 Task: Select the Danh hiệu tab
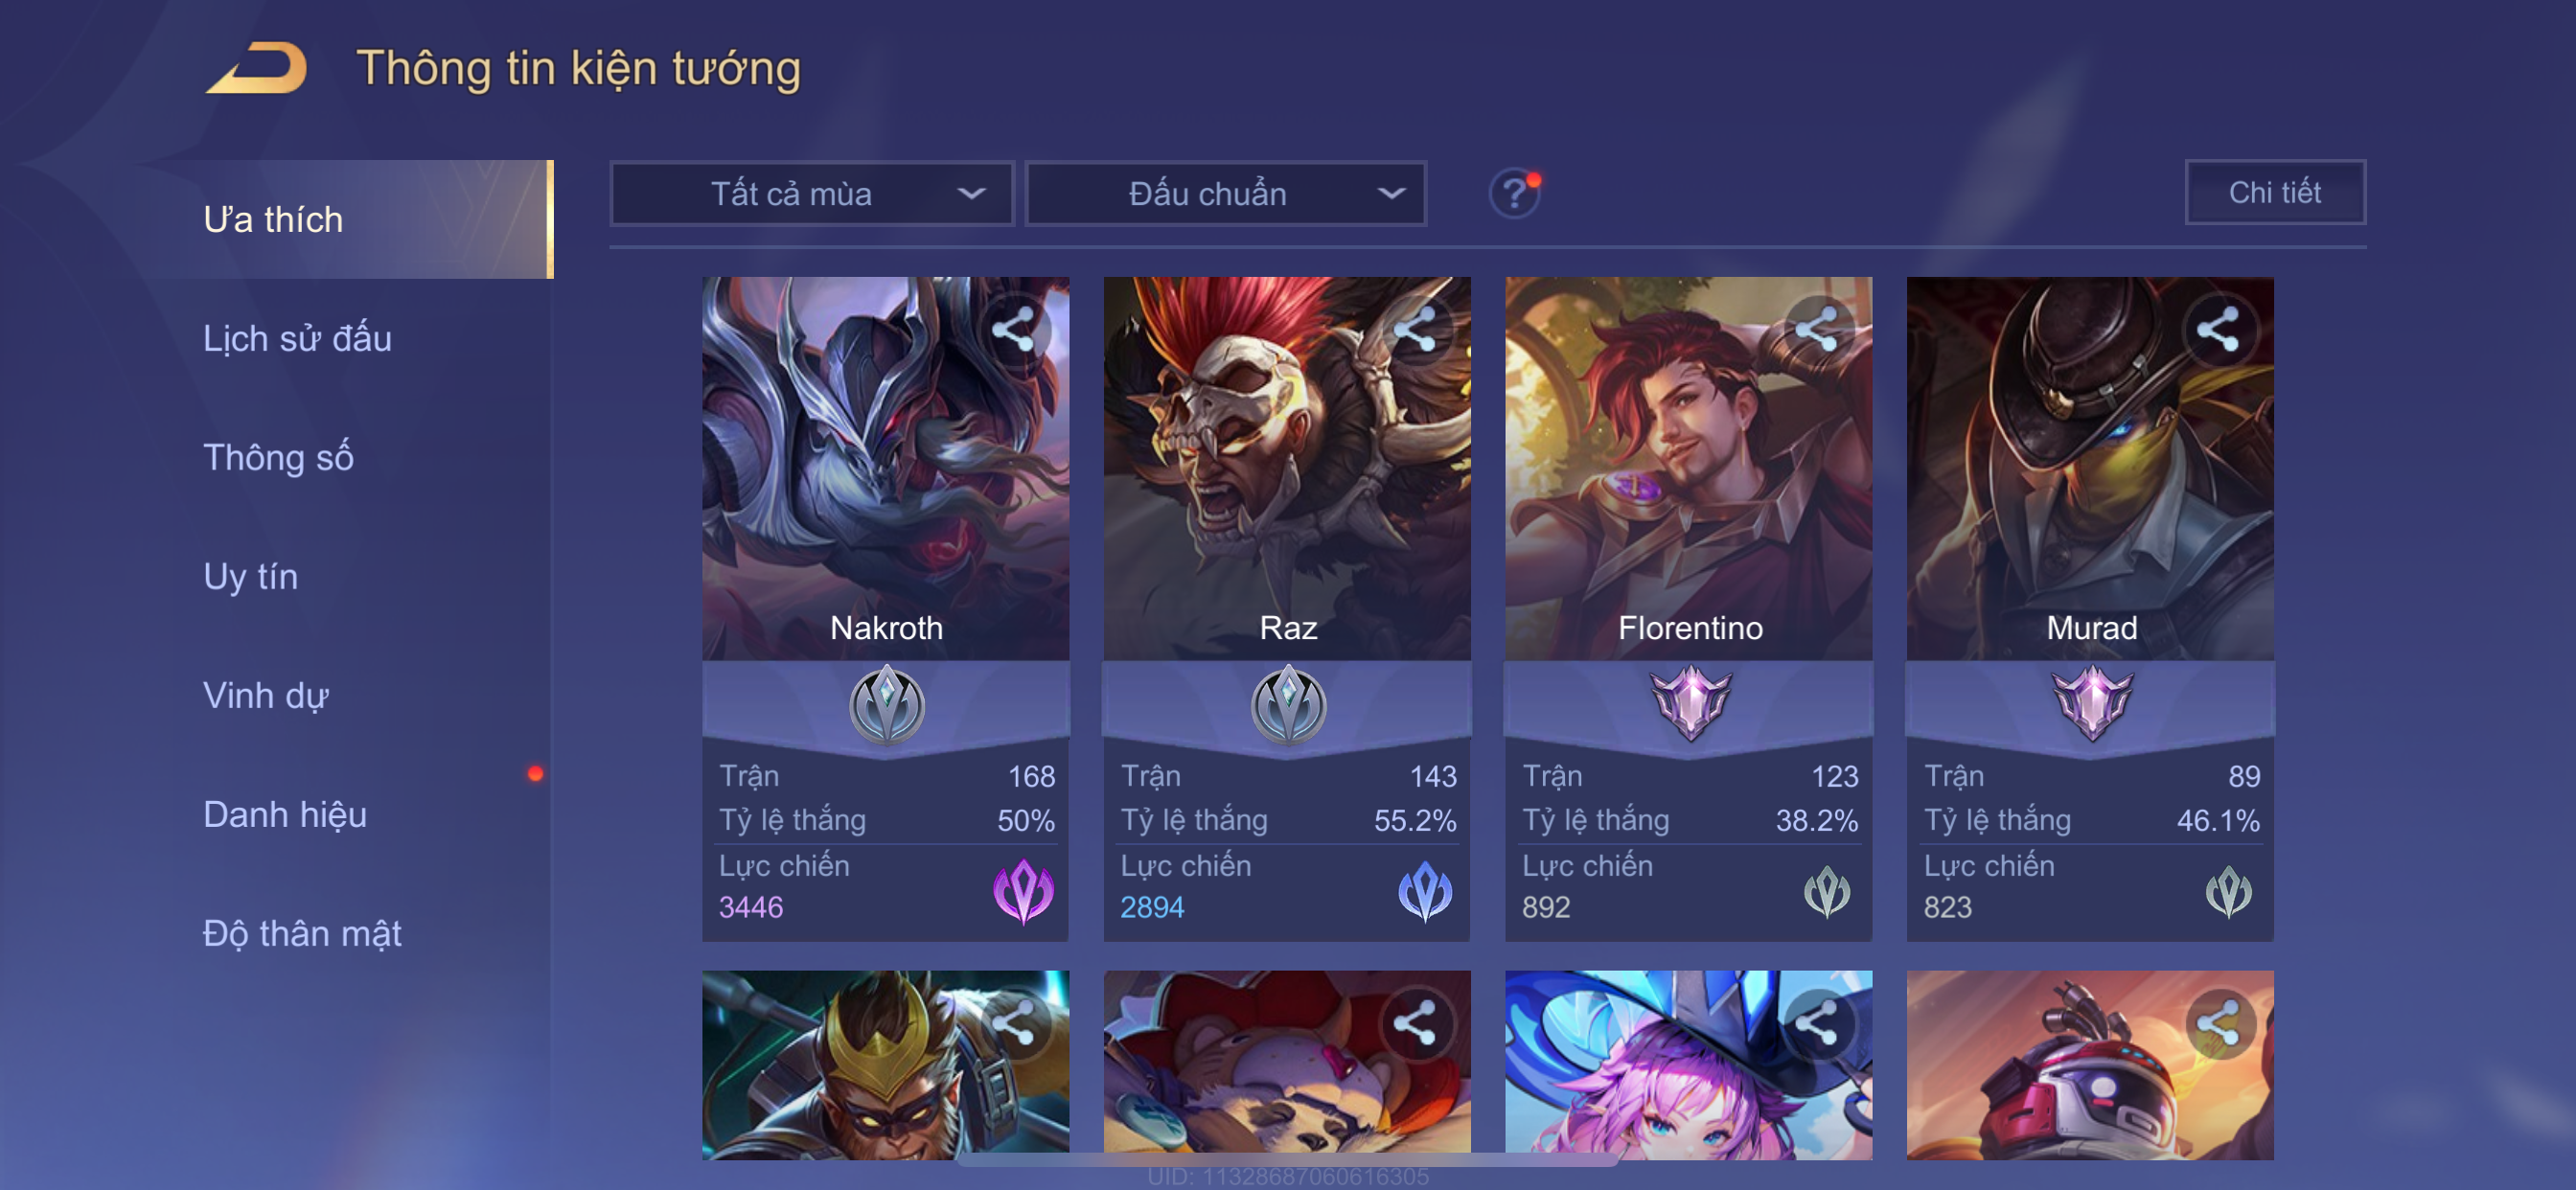(285, 814)
